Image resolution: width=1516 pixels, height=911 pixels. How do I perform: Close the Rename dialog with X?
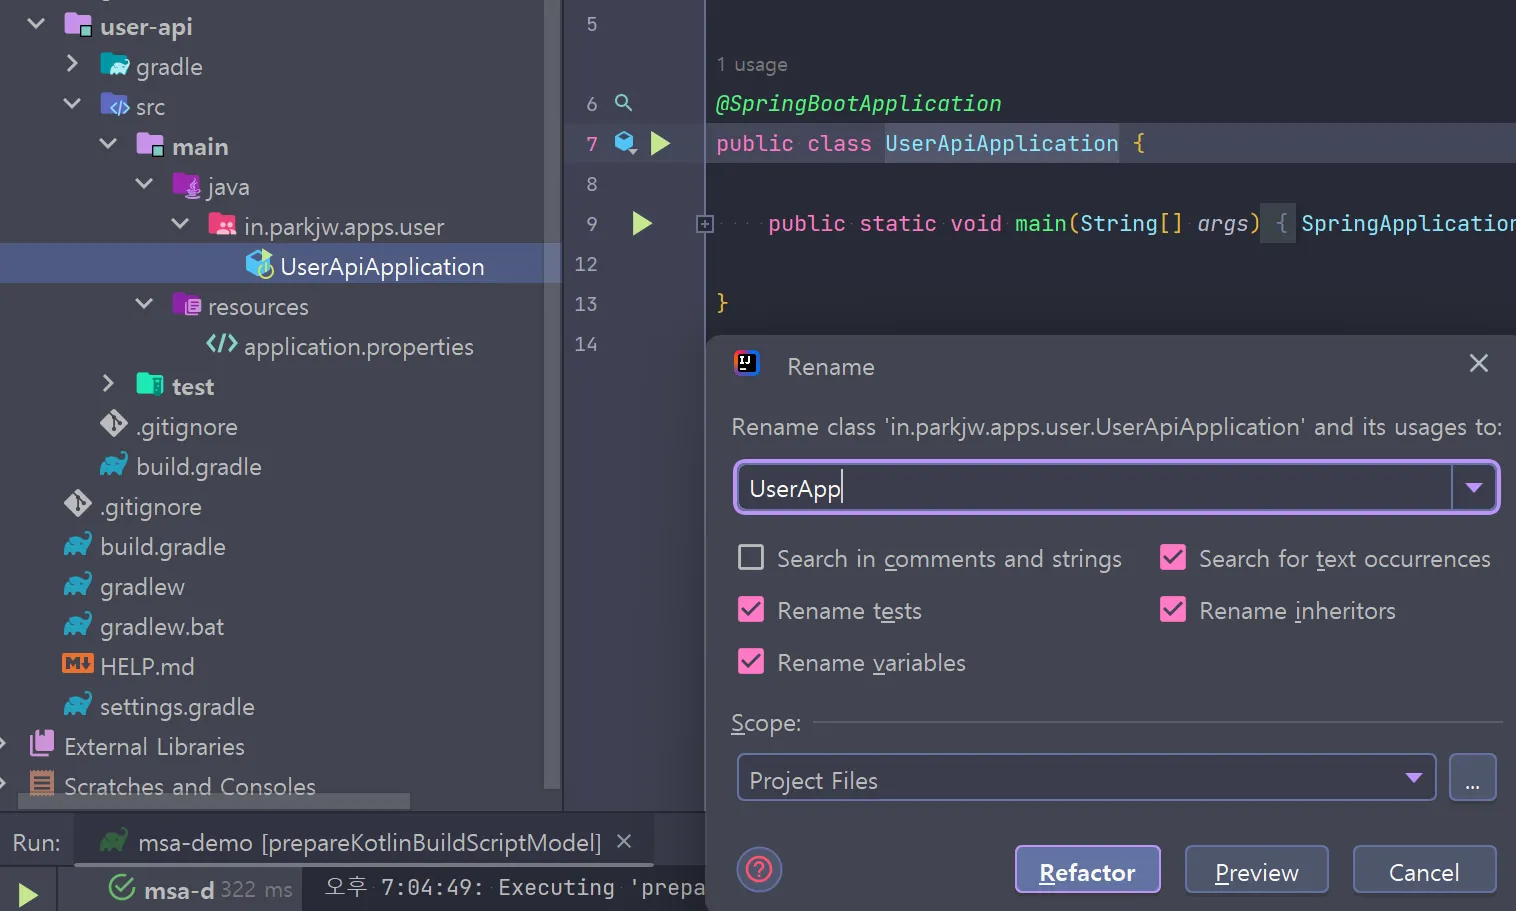click(x=1479, y=363)
